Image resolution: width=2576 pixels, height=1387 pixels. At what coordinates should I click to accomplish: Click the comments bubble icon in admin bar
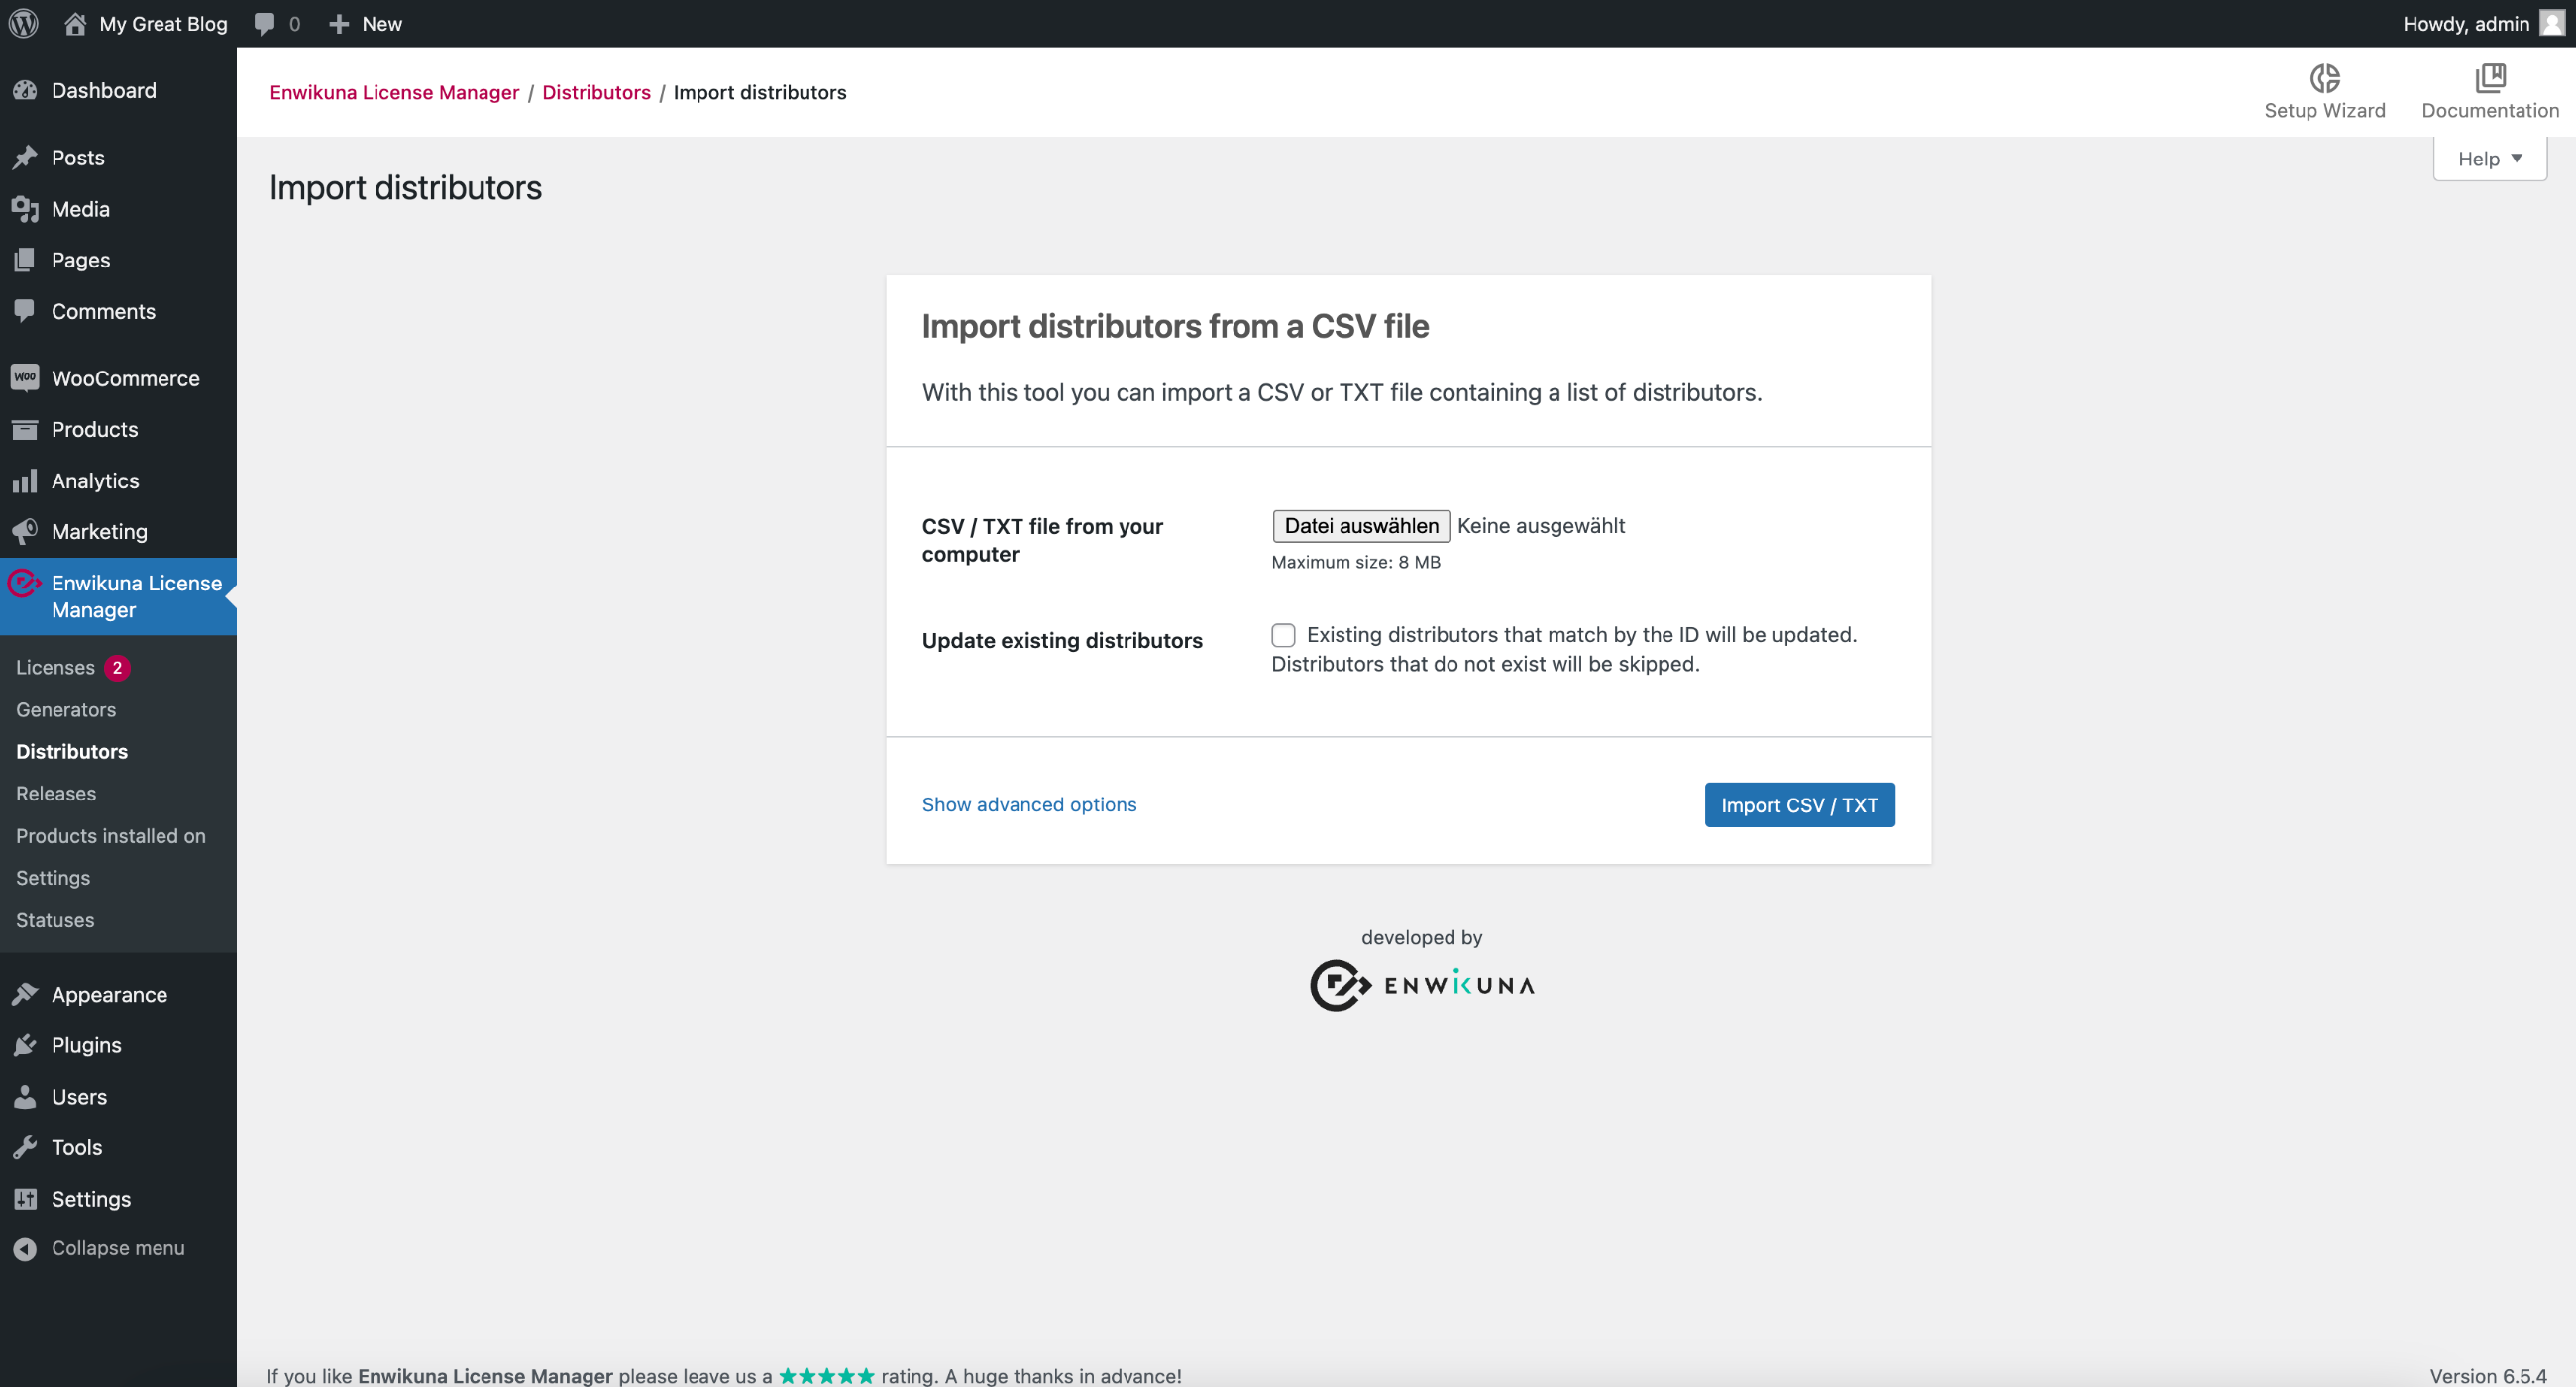click(x=264, y=23)
